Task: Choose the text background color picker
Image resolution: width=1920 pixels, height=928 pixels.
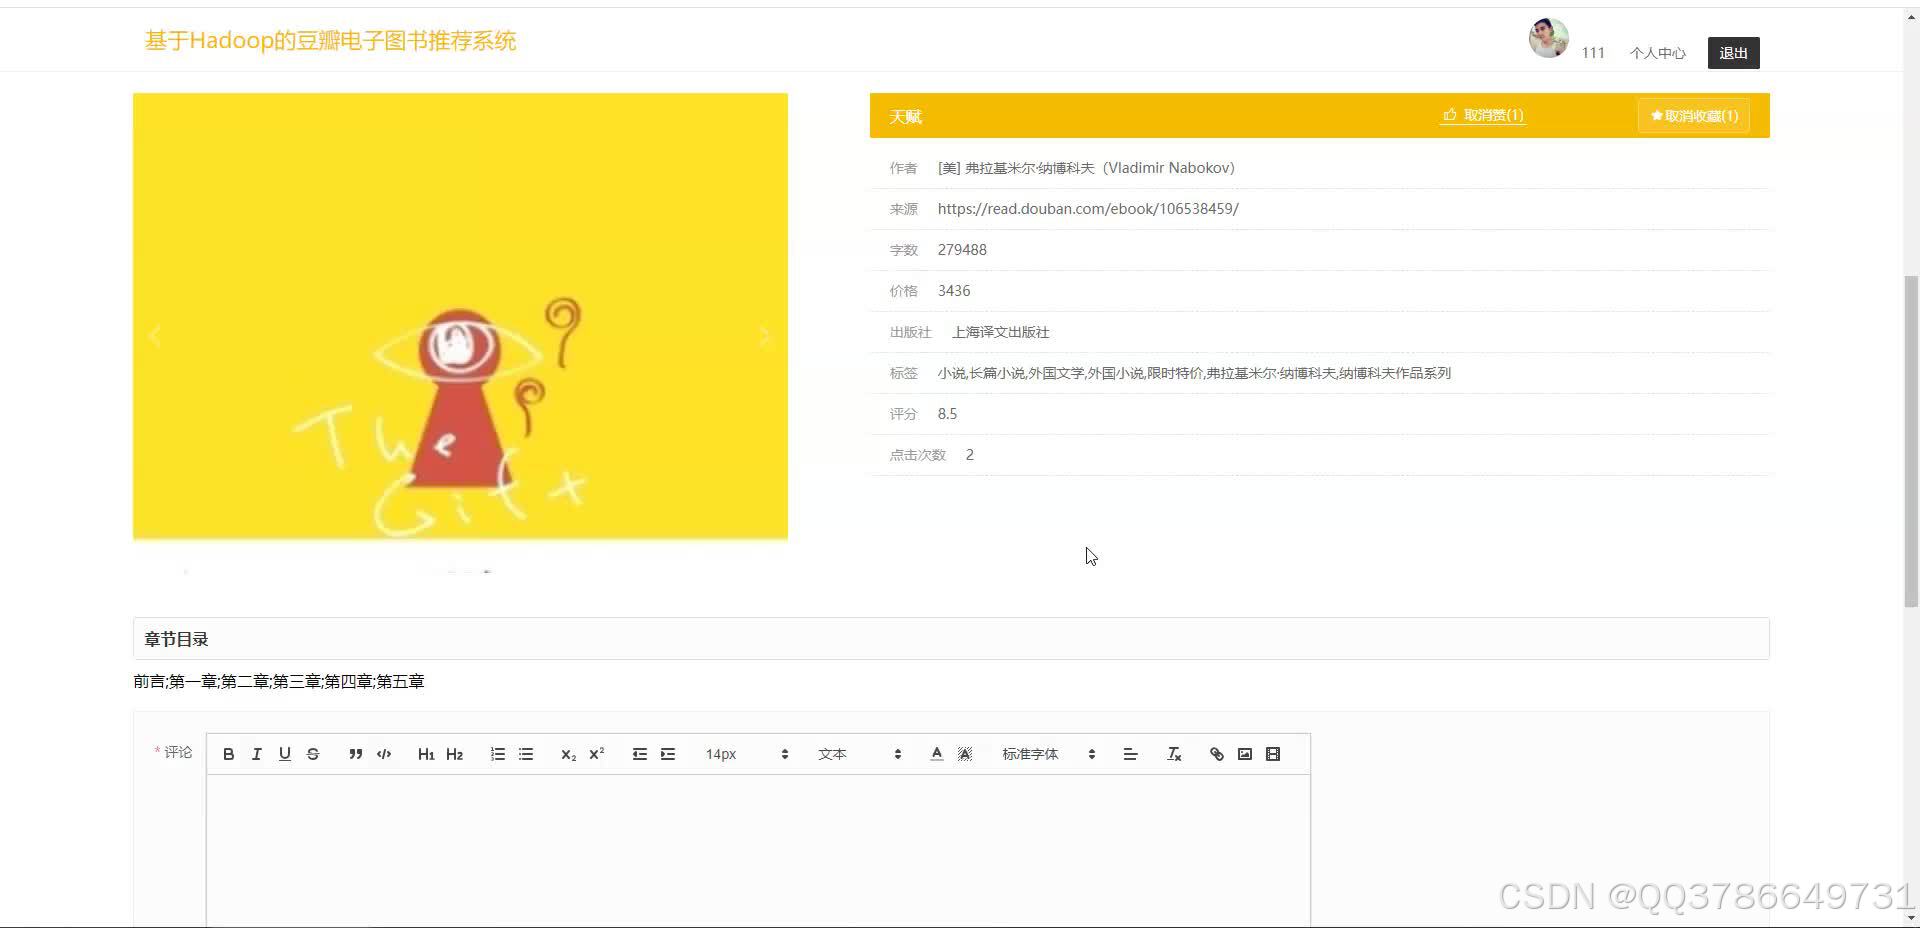Action: [965, 754]
